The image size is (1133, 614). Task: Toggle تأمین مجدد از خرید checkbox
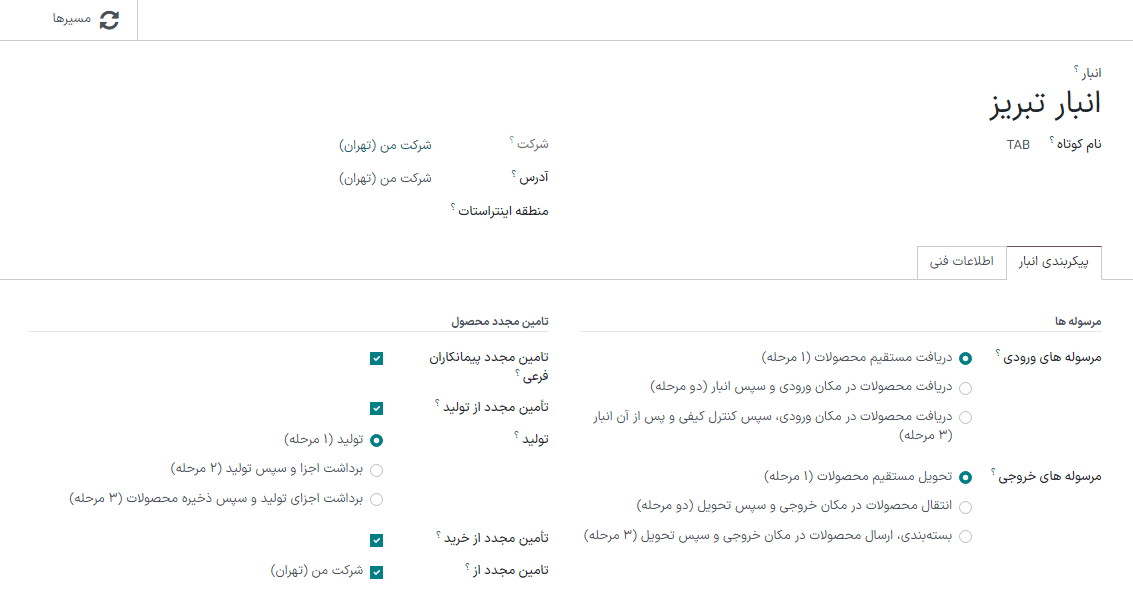coord(376,540)
